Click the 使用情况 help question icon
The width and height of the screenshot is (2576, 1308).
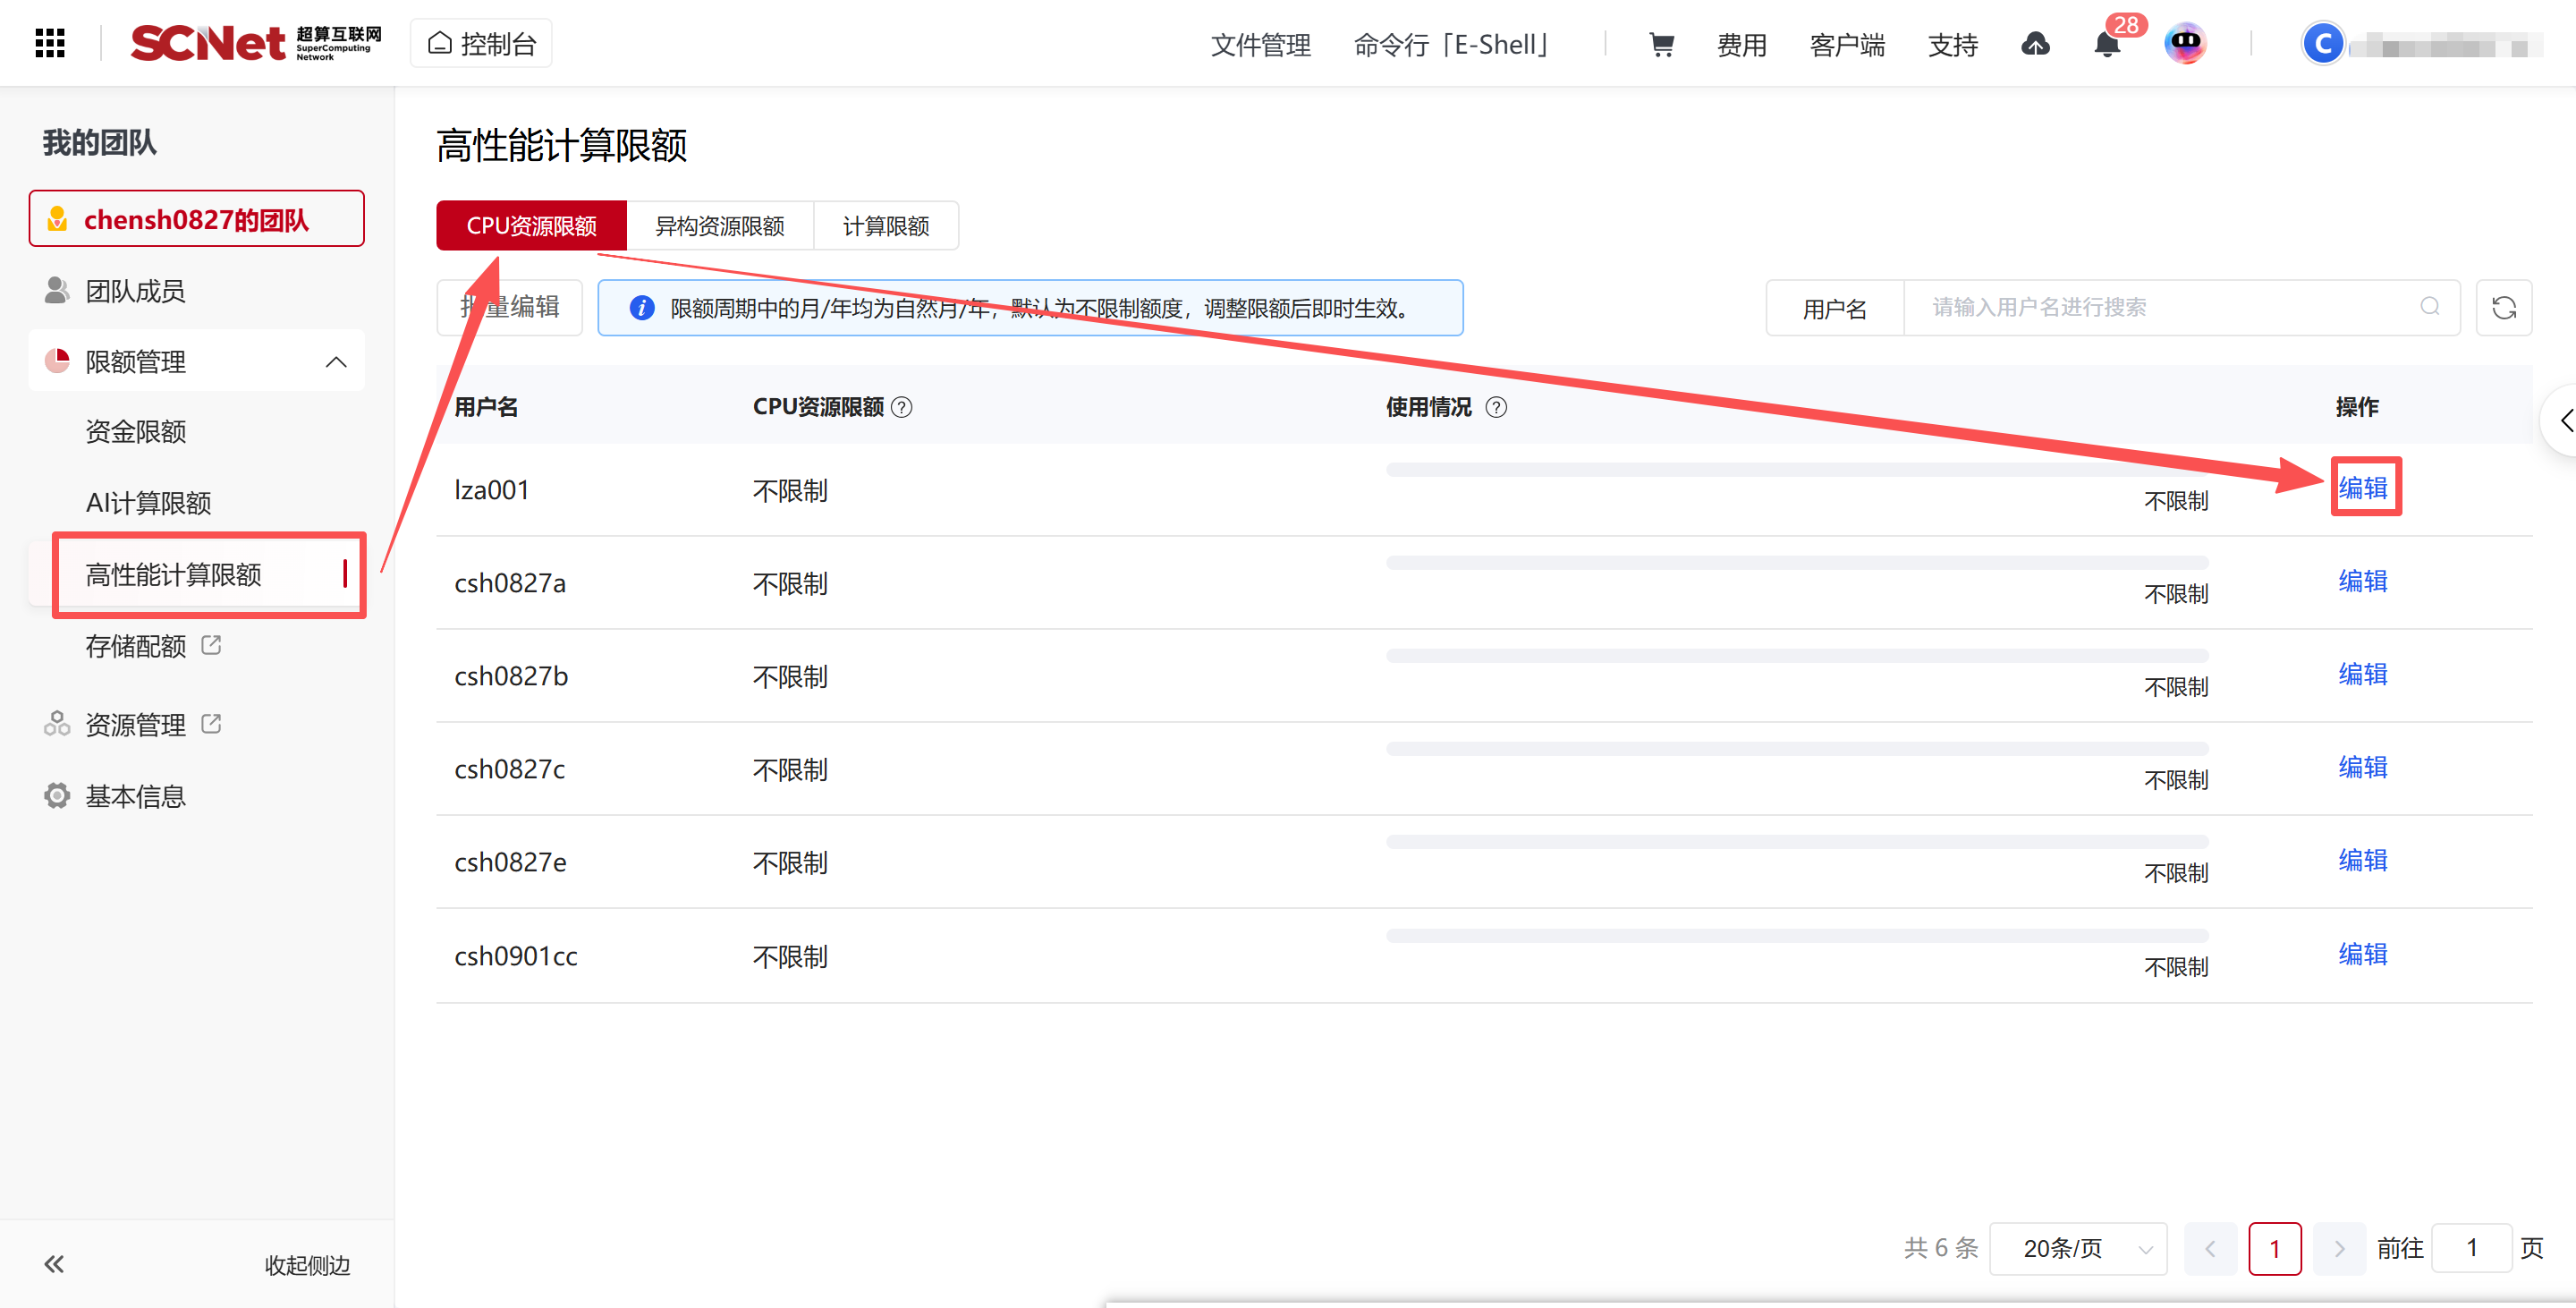click(1496, 407)
